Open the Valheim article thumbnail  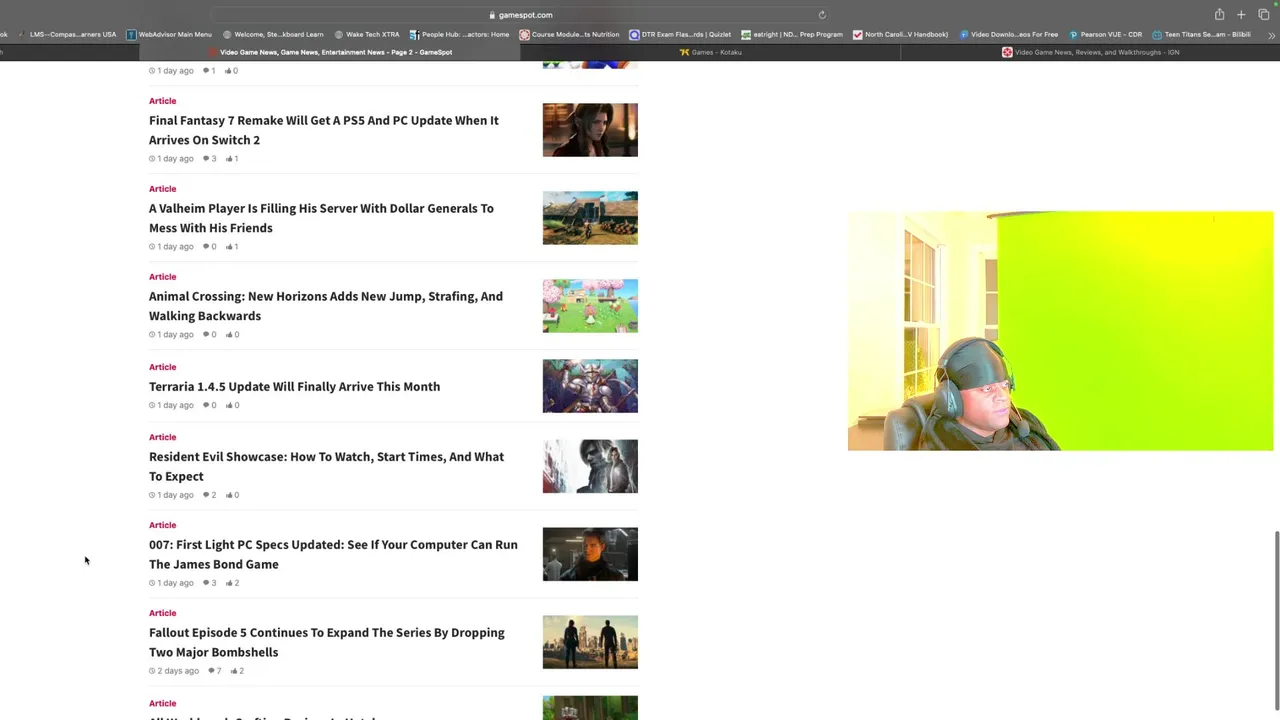(x=590, y=218)
